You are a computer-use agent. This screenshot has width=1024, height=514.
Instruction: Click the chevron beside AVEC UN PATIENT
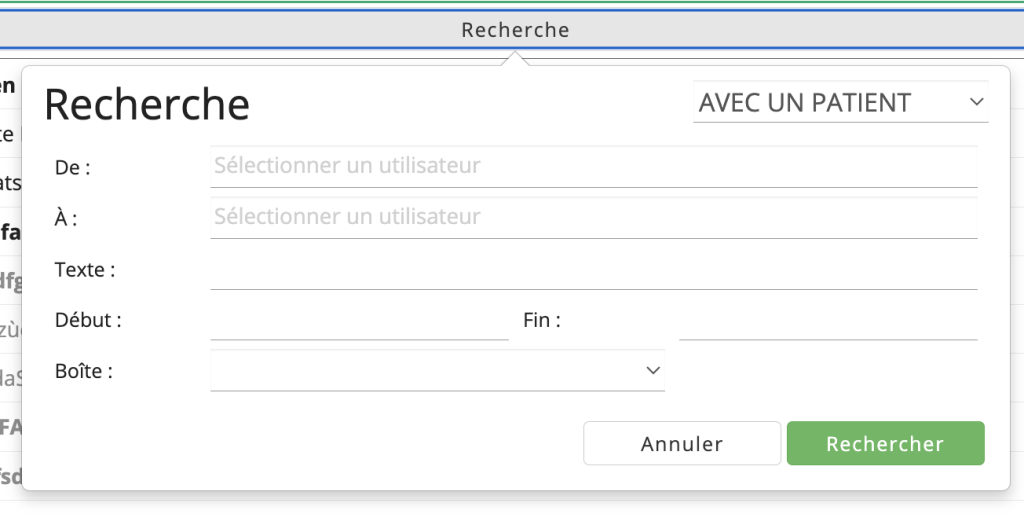tap(976, 102)
